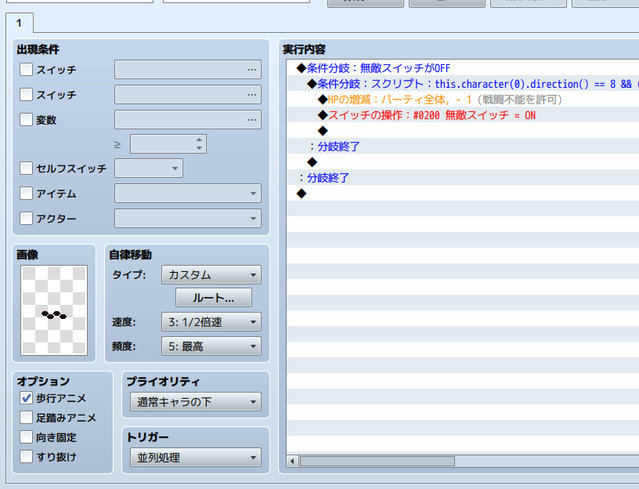
Task: Click the event 画像 thumbnail
Action: point(54,311)
